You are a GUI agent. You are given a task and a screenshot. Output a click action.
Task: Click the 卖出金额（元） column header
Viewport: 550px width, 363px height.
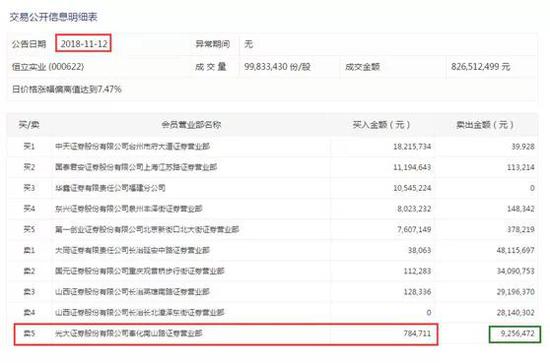point(485,125)
